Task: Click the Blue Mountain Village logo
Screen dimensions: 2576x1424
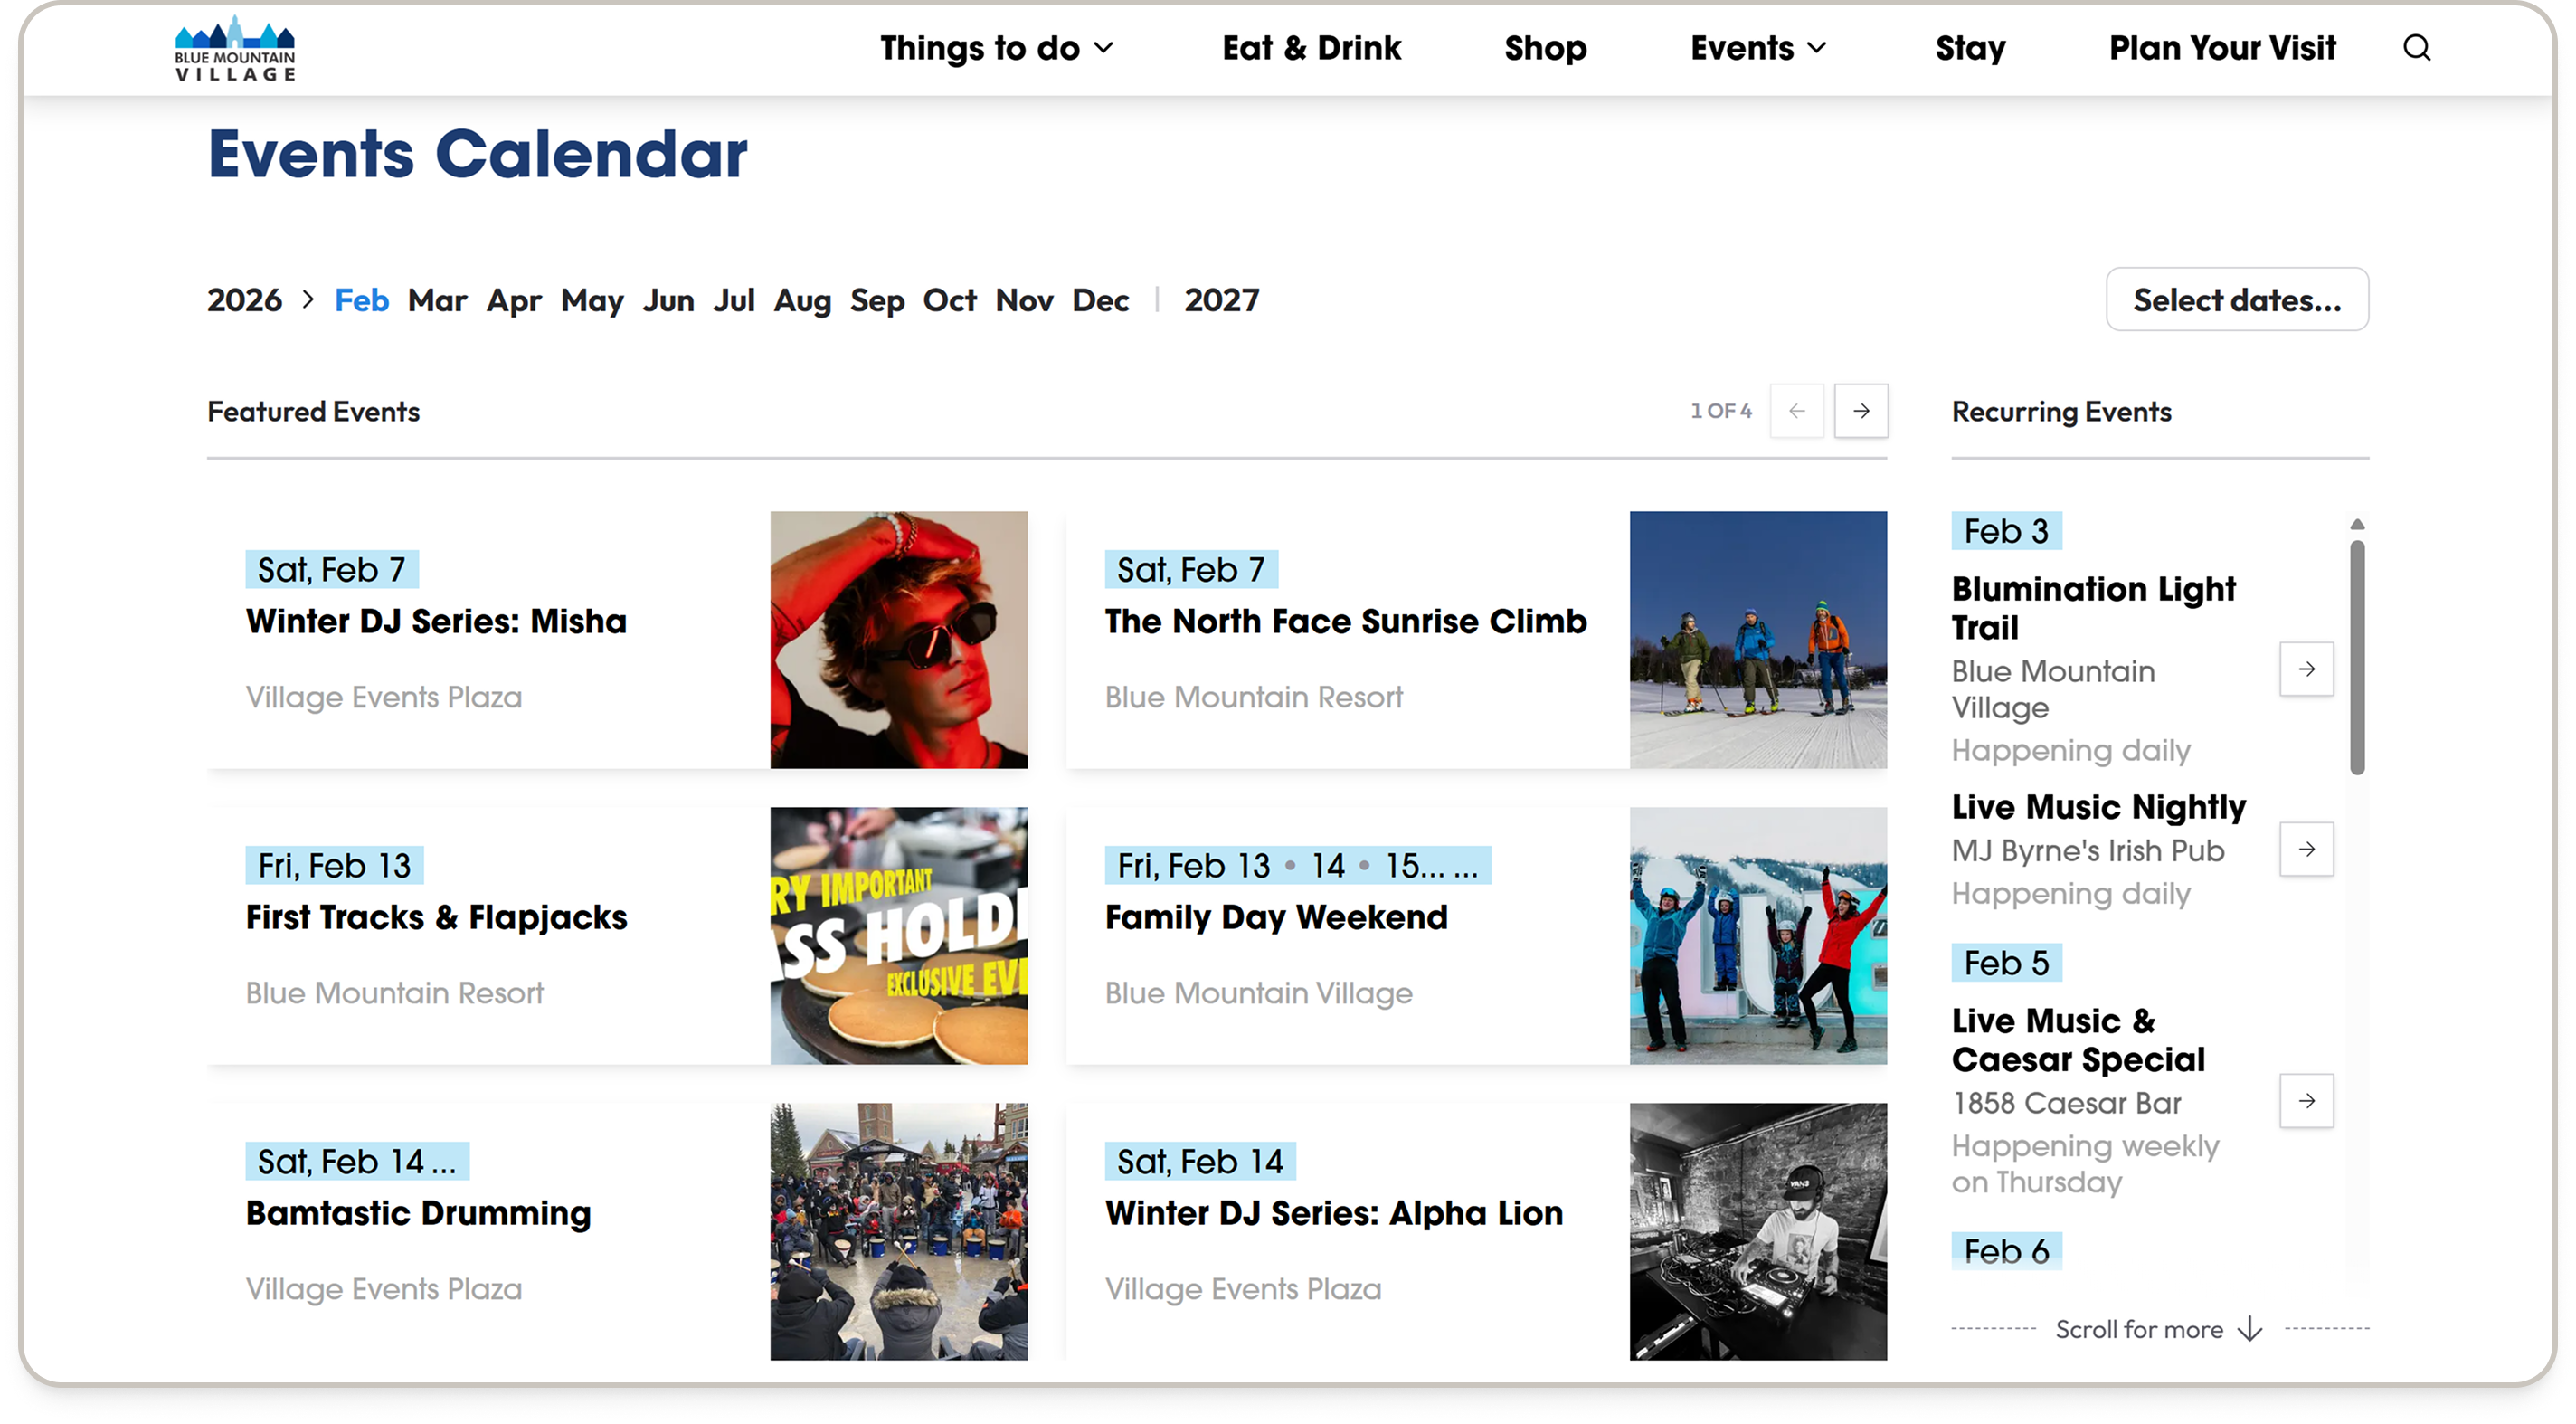Action: pyautogui.click(x=235, y=49)
